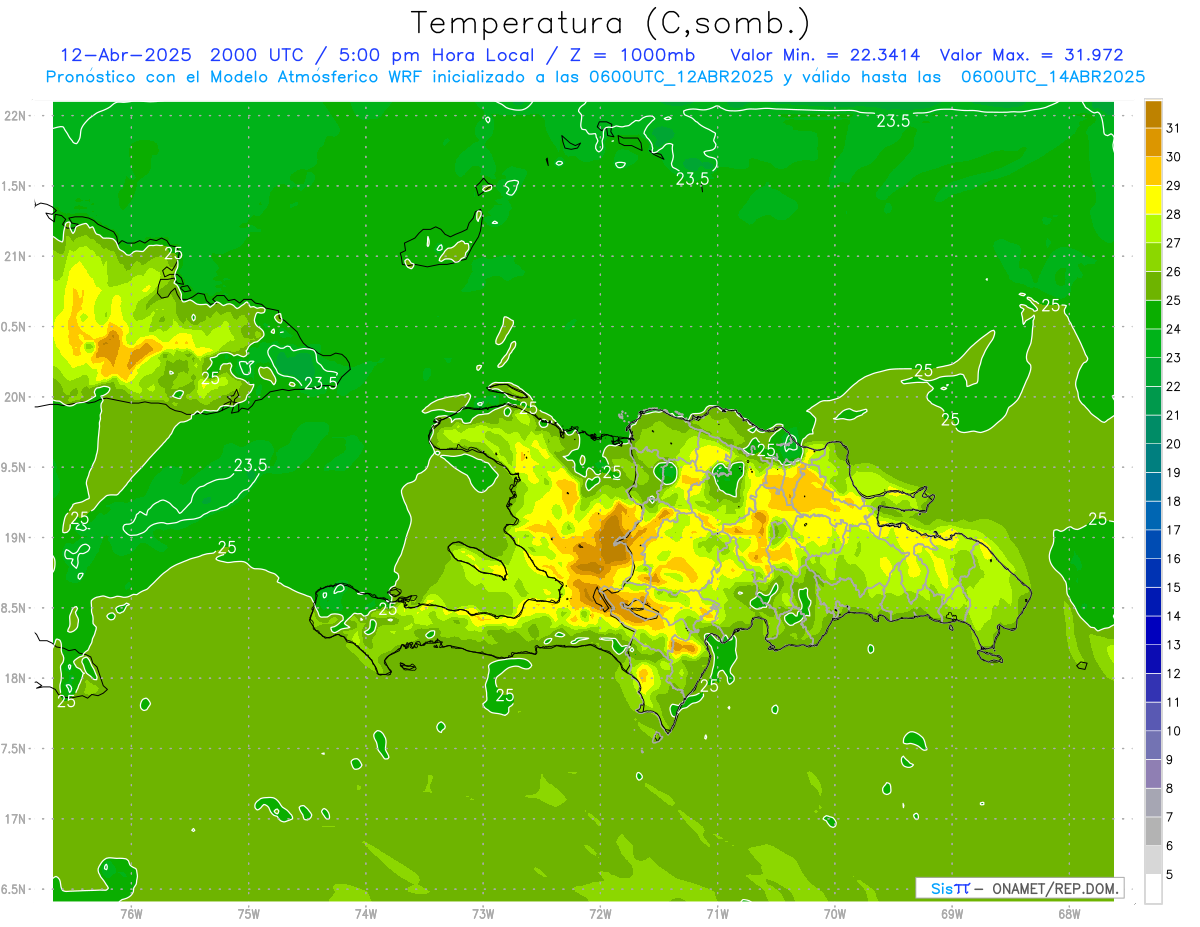
Task: Select the date text "12-Abr-2025"
Action: click(x=125, y=55)
